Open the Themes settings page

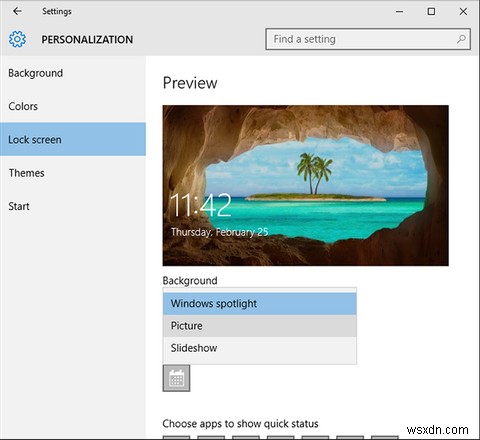pyautogui.click(x=73, y=173)
